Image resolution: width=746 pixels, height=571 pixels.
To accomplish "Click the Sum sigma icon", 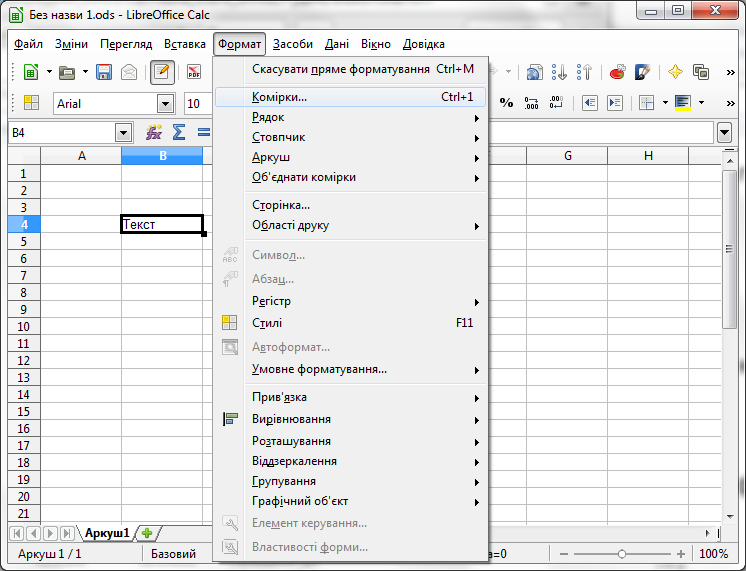I will point(179,132).
